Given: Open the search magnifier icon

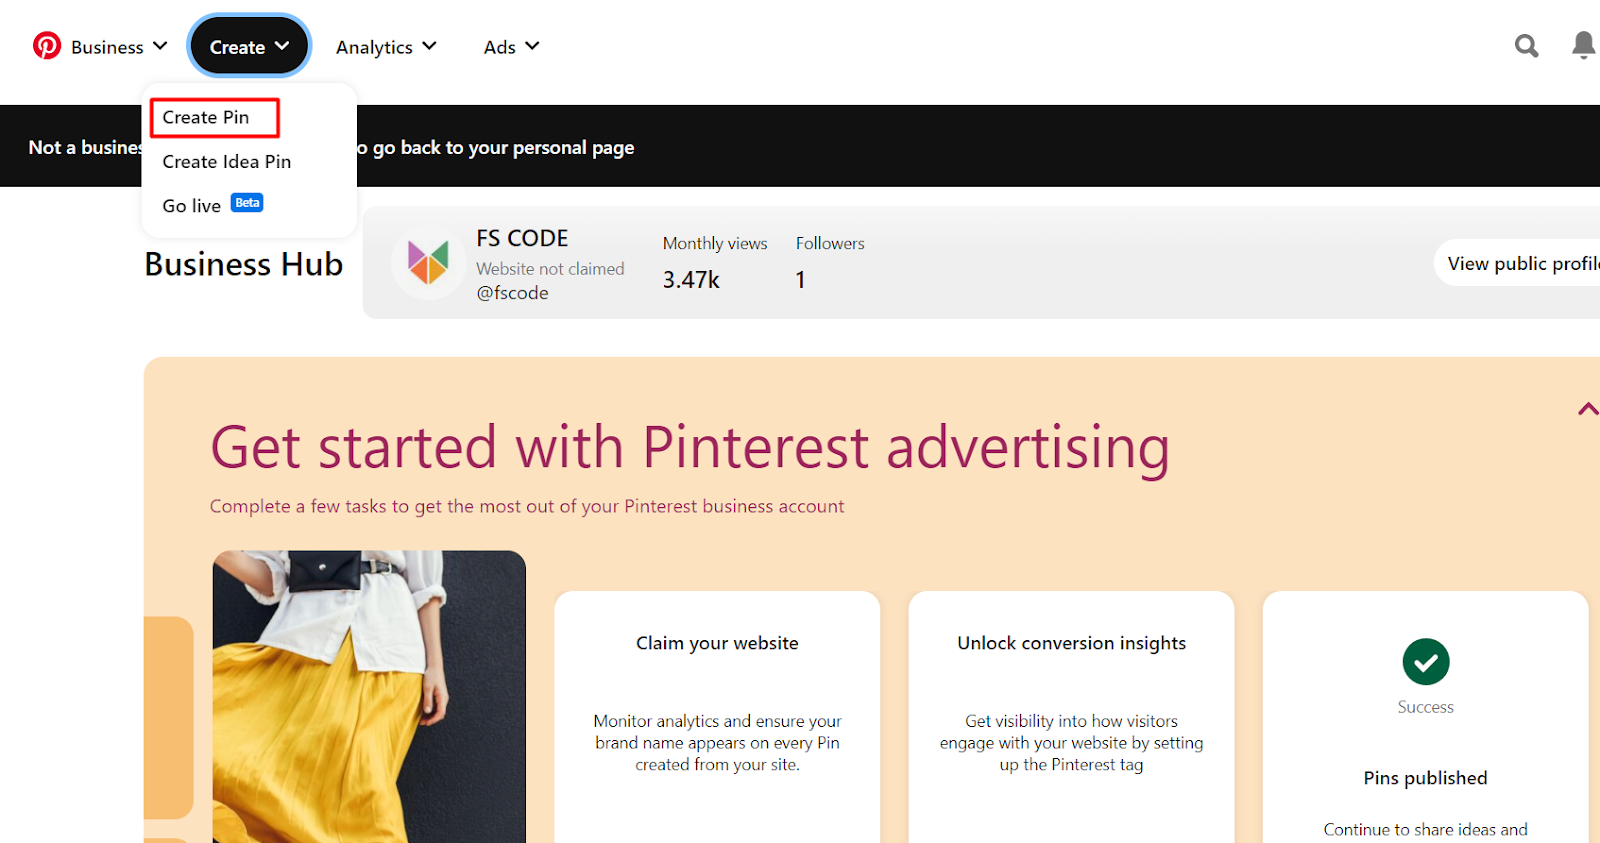Looking at the screenshot, I should click(x=1526, y=46).
